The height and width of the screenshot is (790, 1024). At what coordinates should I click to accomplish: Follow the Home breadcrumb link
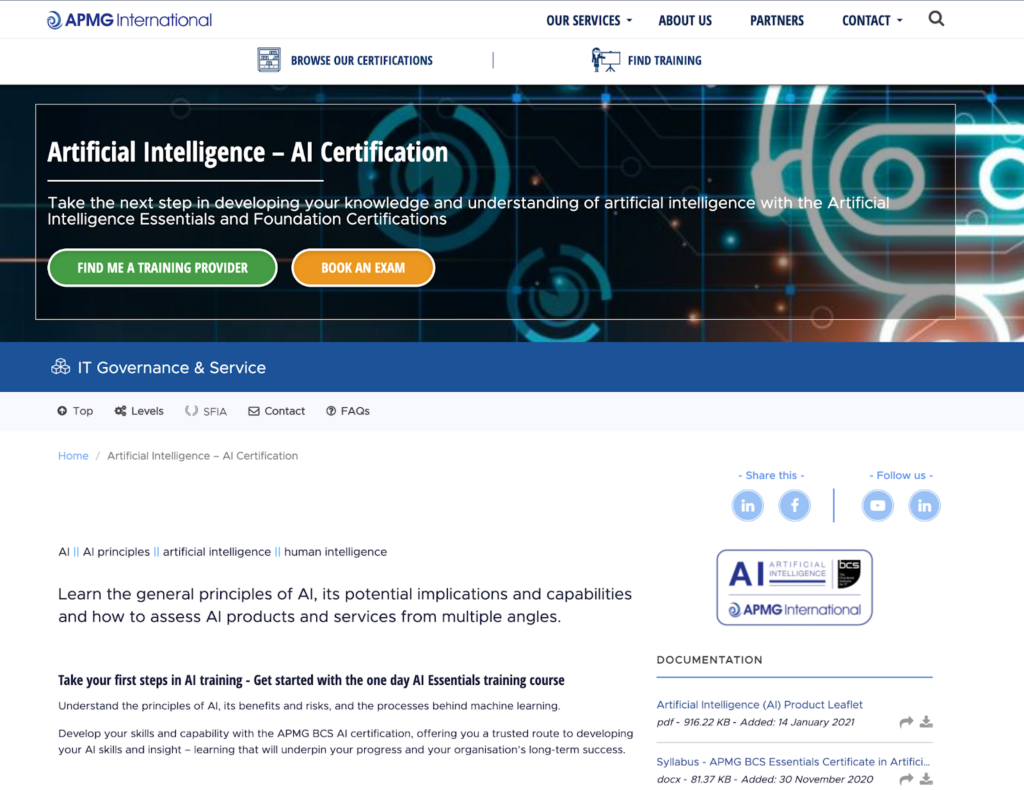point(73,456)
